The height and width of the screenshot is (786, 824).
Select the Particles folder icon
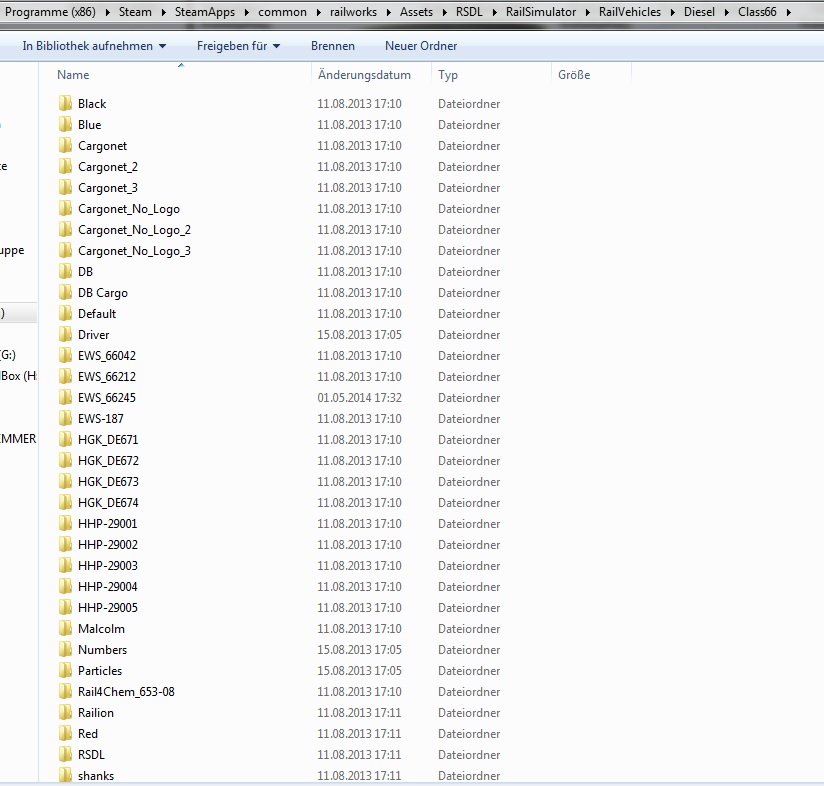[x=65, y=670]
